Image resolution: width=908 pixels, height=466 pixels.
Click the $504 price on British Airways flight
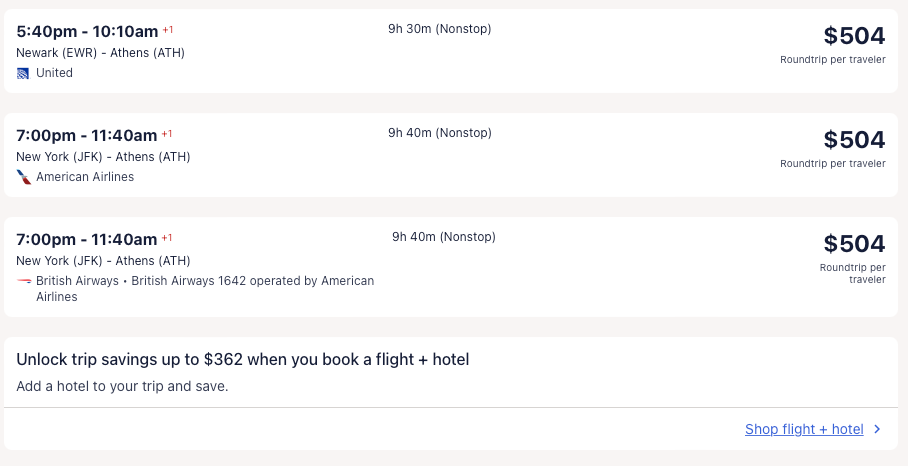click(854, 244)
